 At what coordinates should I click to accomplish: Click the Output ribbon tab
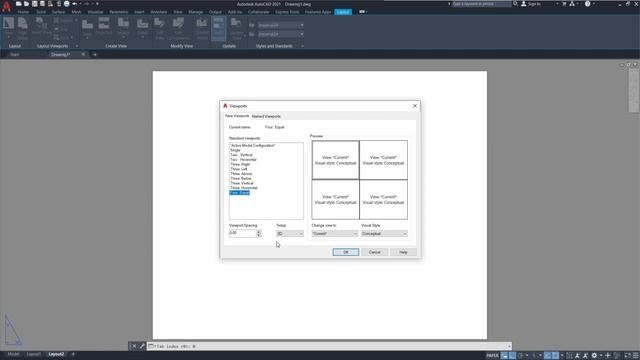click(x=215, y=12)
